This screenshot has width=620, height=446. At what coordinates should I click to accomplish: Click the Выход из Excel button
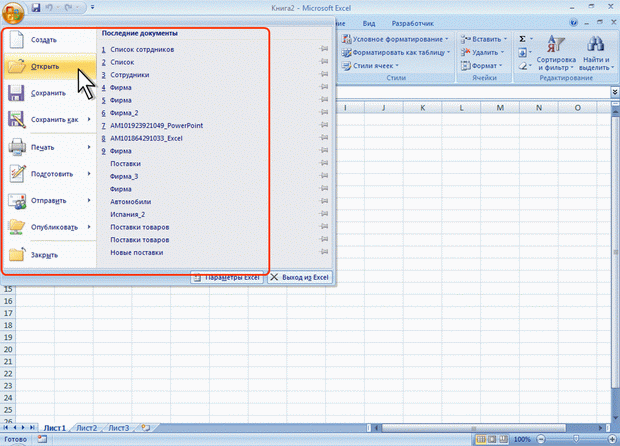pyautogui.click(x=300, y=277)
